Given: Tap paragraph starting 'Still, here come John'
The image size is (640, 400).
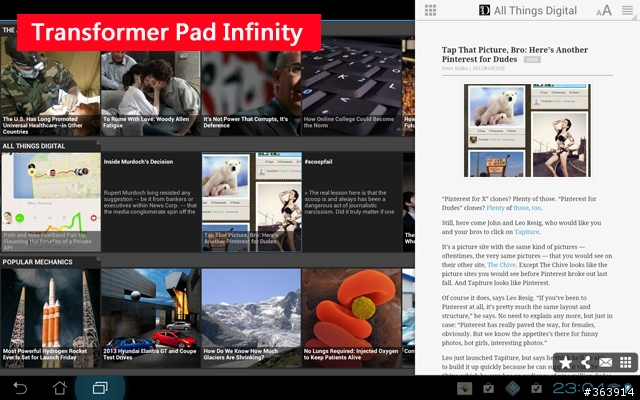Looking at the screenshot, I should [x=521, y=227].
